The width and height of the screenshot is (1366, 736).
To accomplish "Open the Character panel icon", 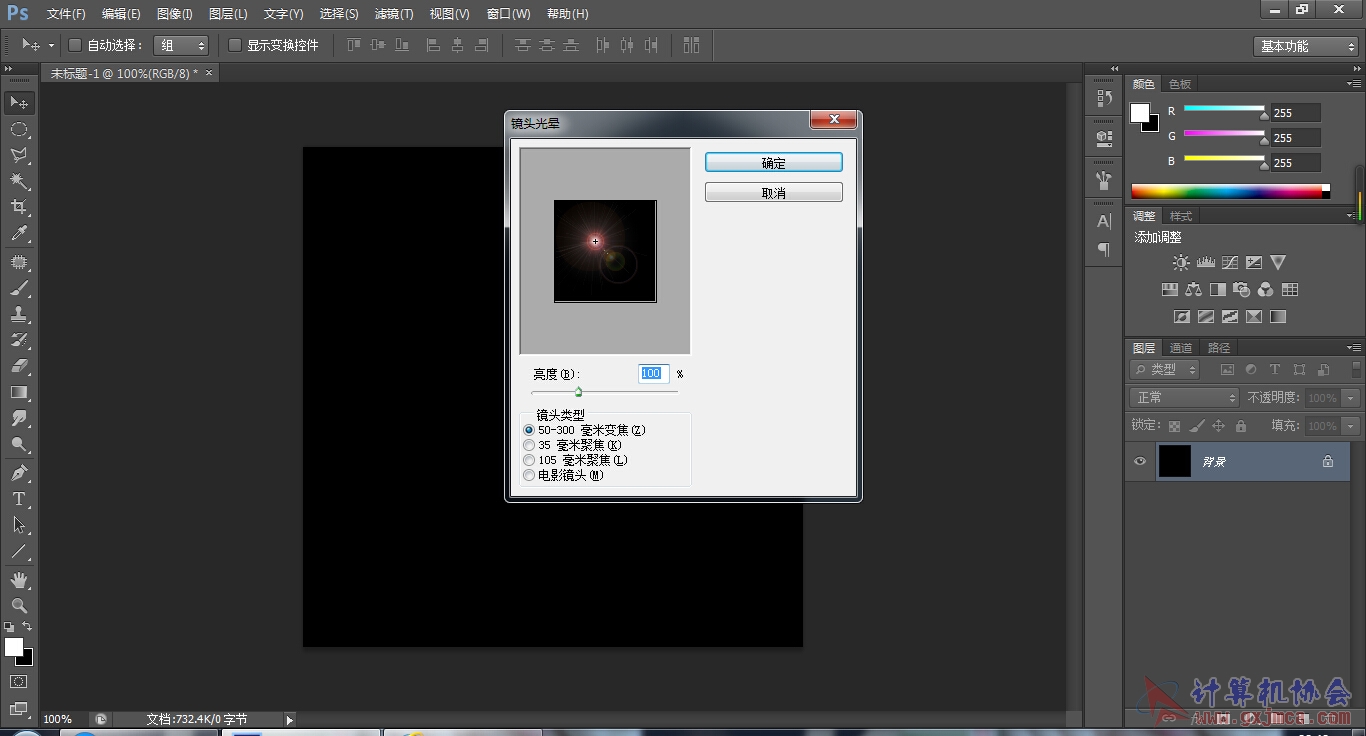I will pos(1104,221).
